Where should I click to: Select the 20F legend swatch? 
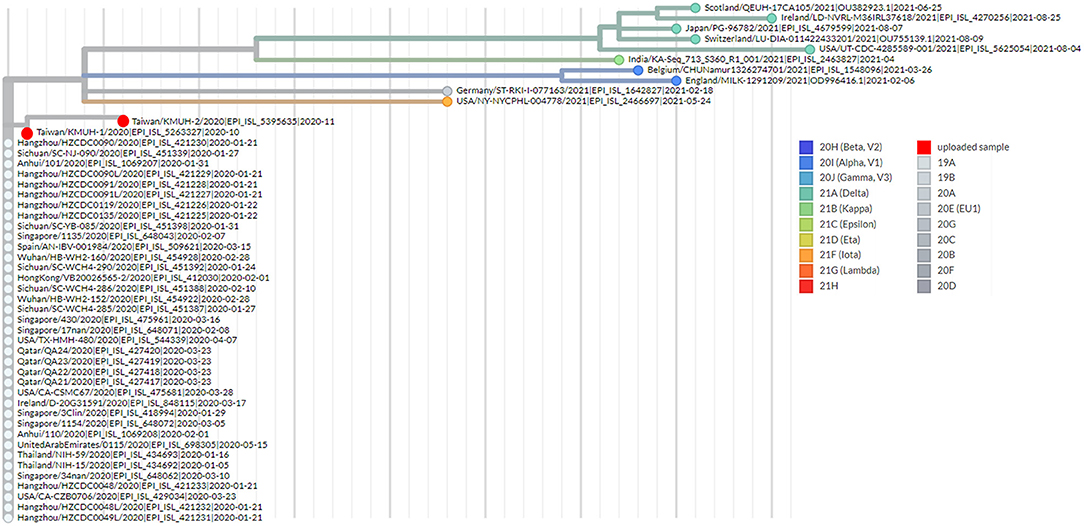(924, 270)
